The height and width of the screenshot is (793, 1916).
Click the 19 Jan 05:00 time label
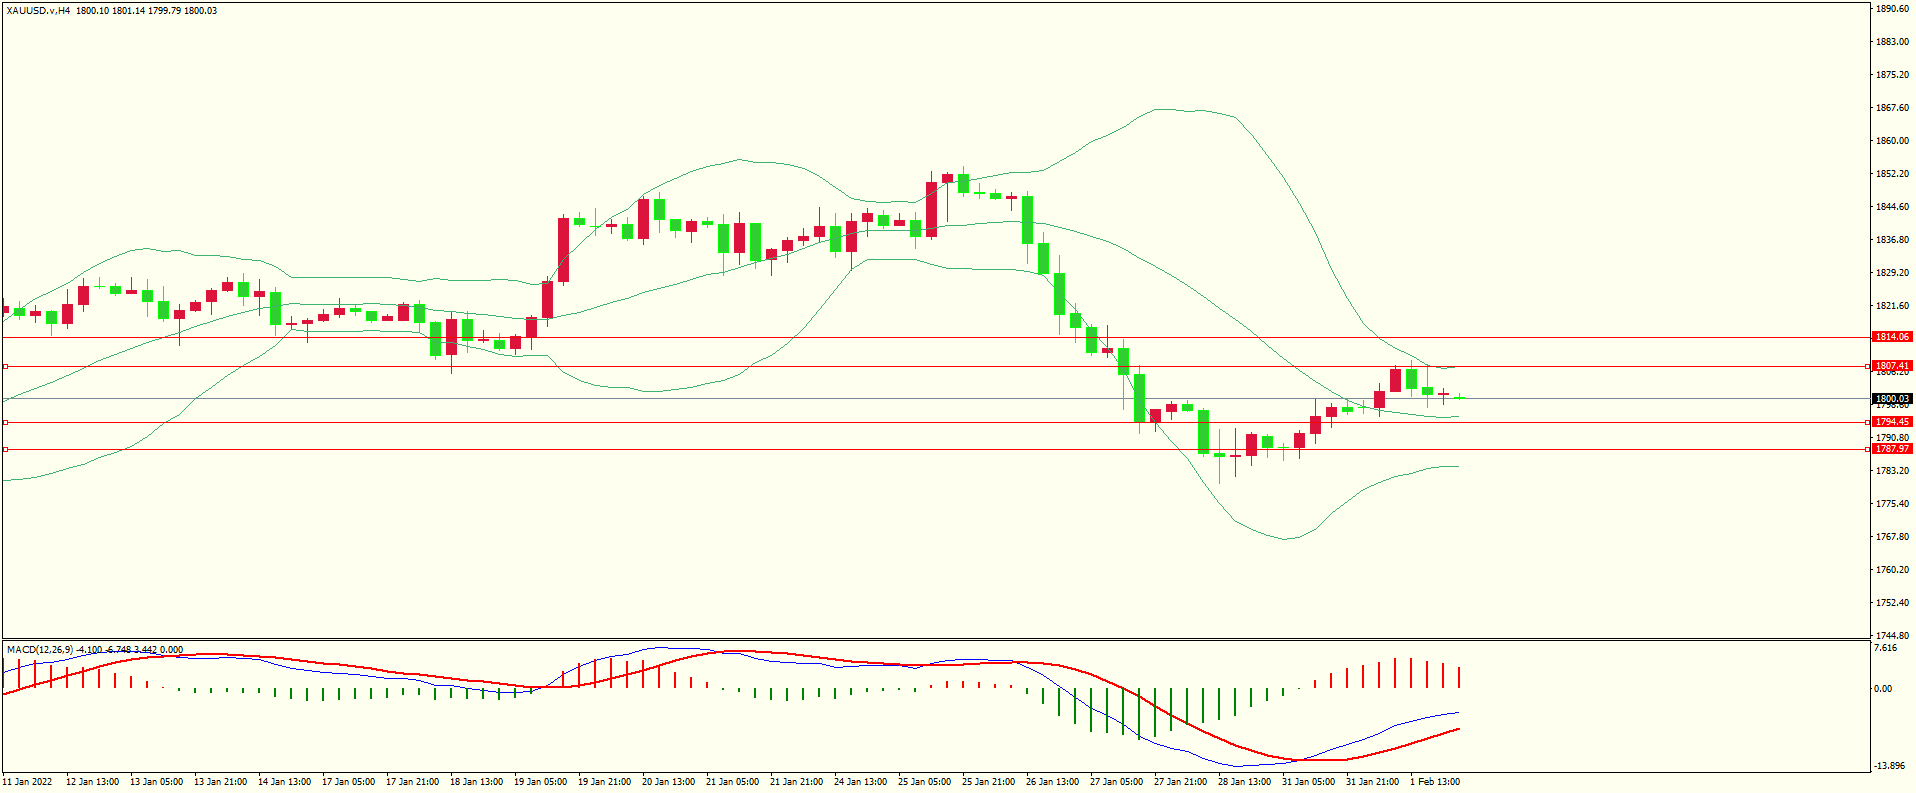click(540, 782)
